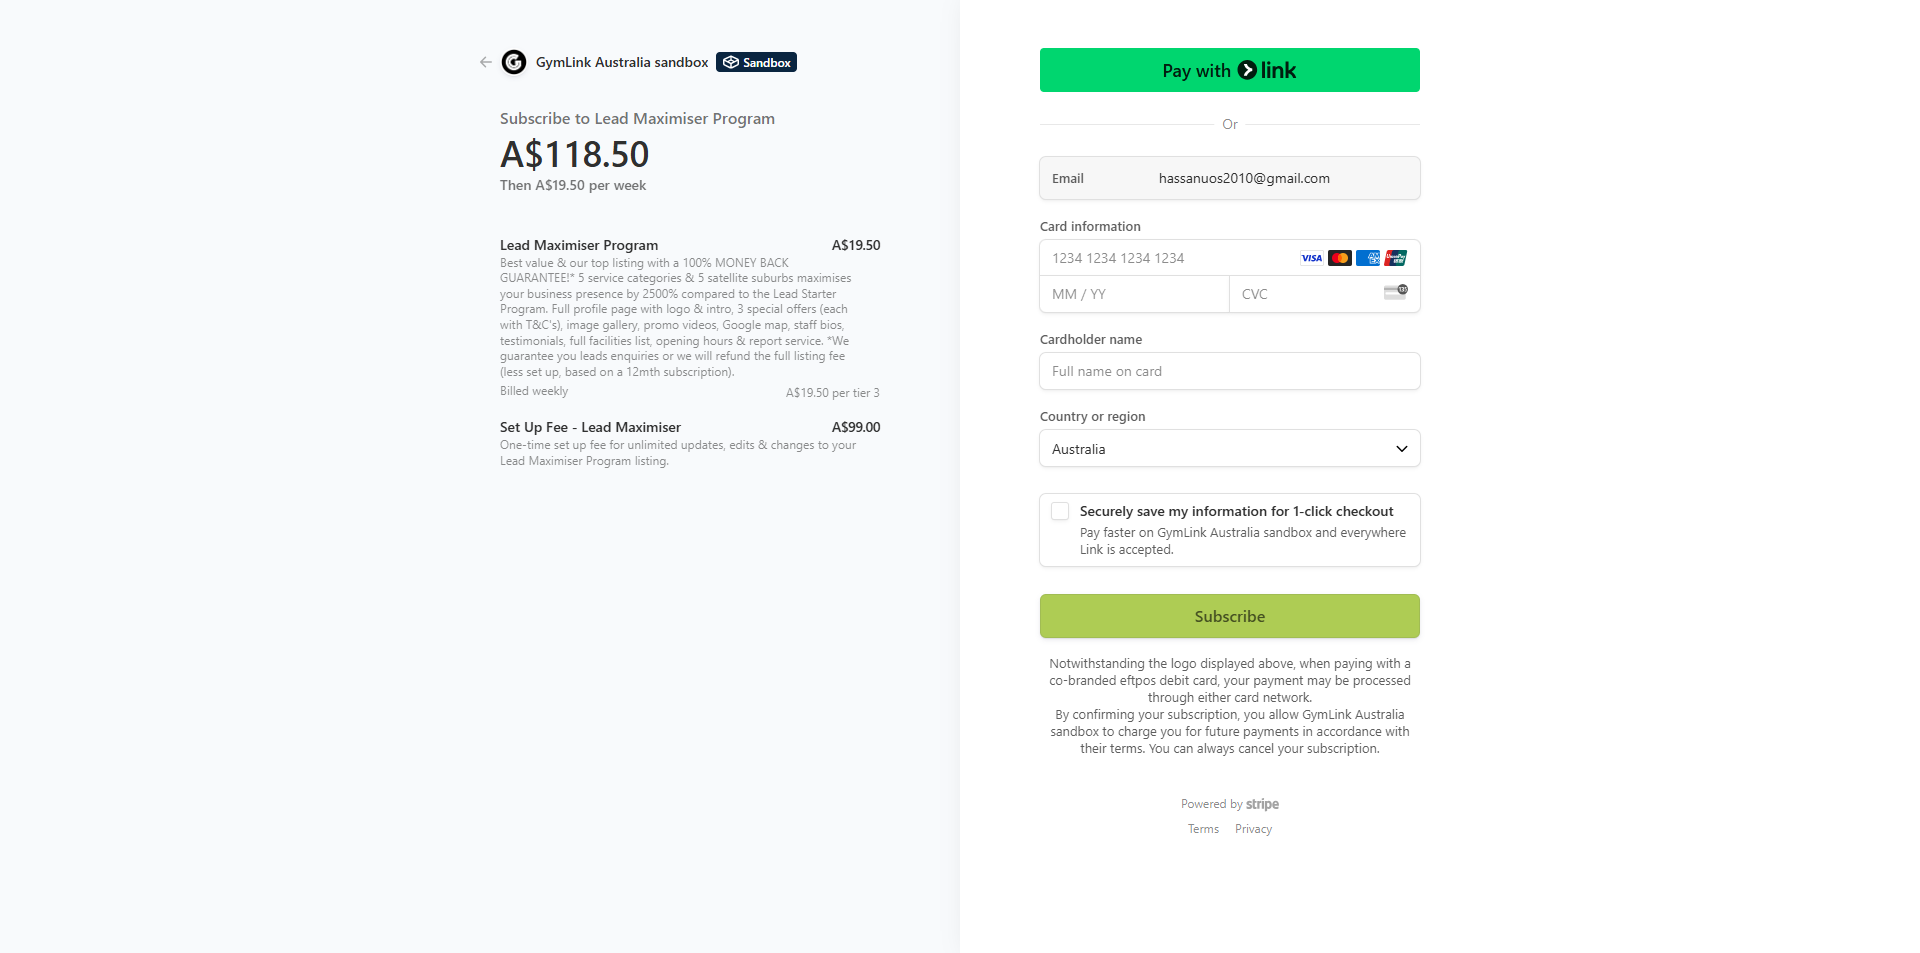Click the Full name on card field
Image resolution: width=1920 pixels, height=953 pixels.
point(1229,371)
